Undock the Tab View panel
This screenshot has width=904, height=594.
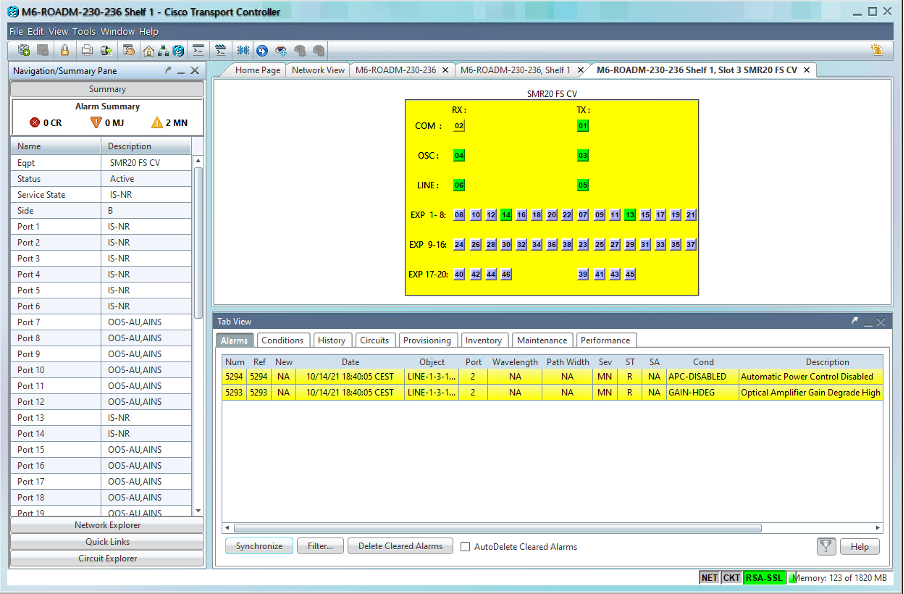[854, 321]
